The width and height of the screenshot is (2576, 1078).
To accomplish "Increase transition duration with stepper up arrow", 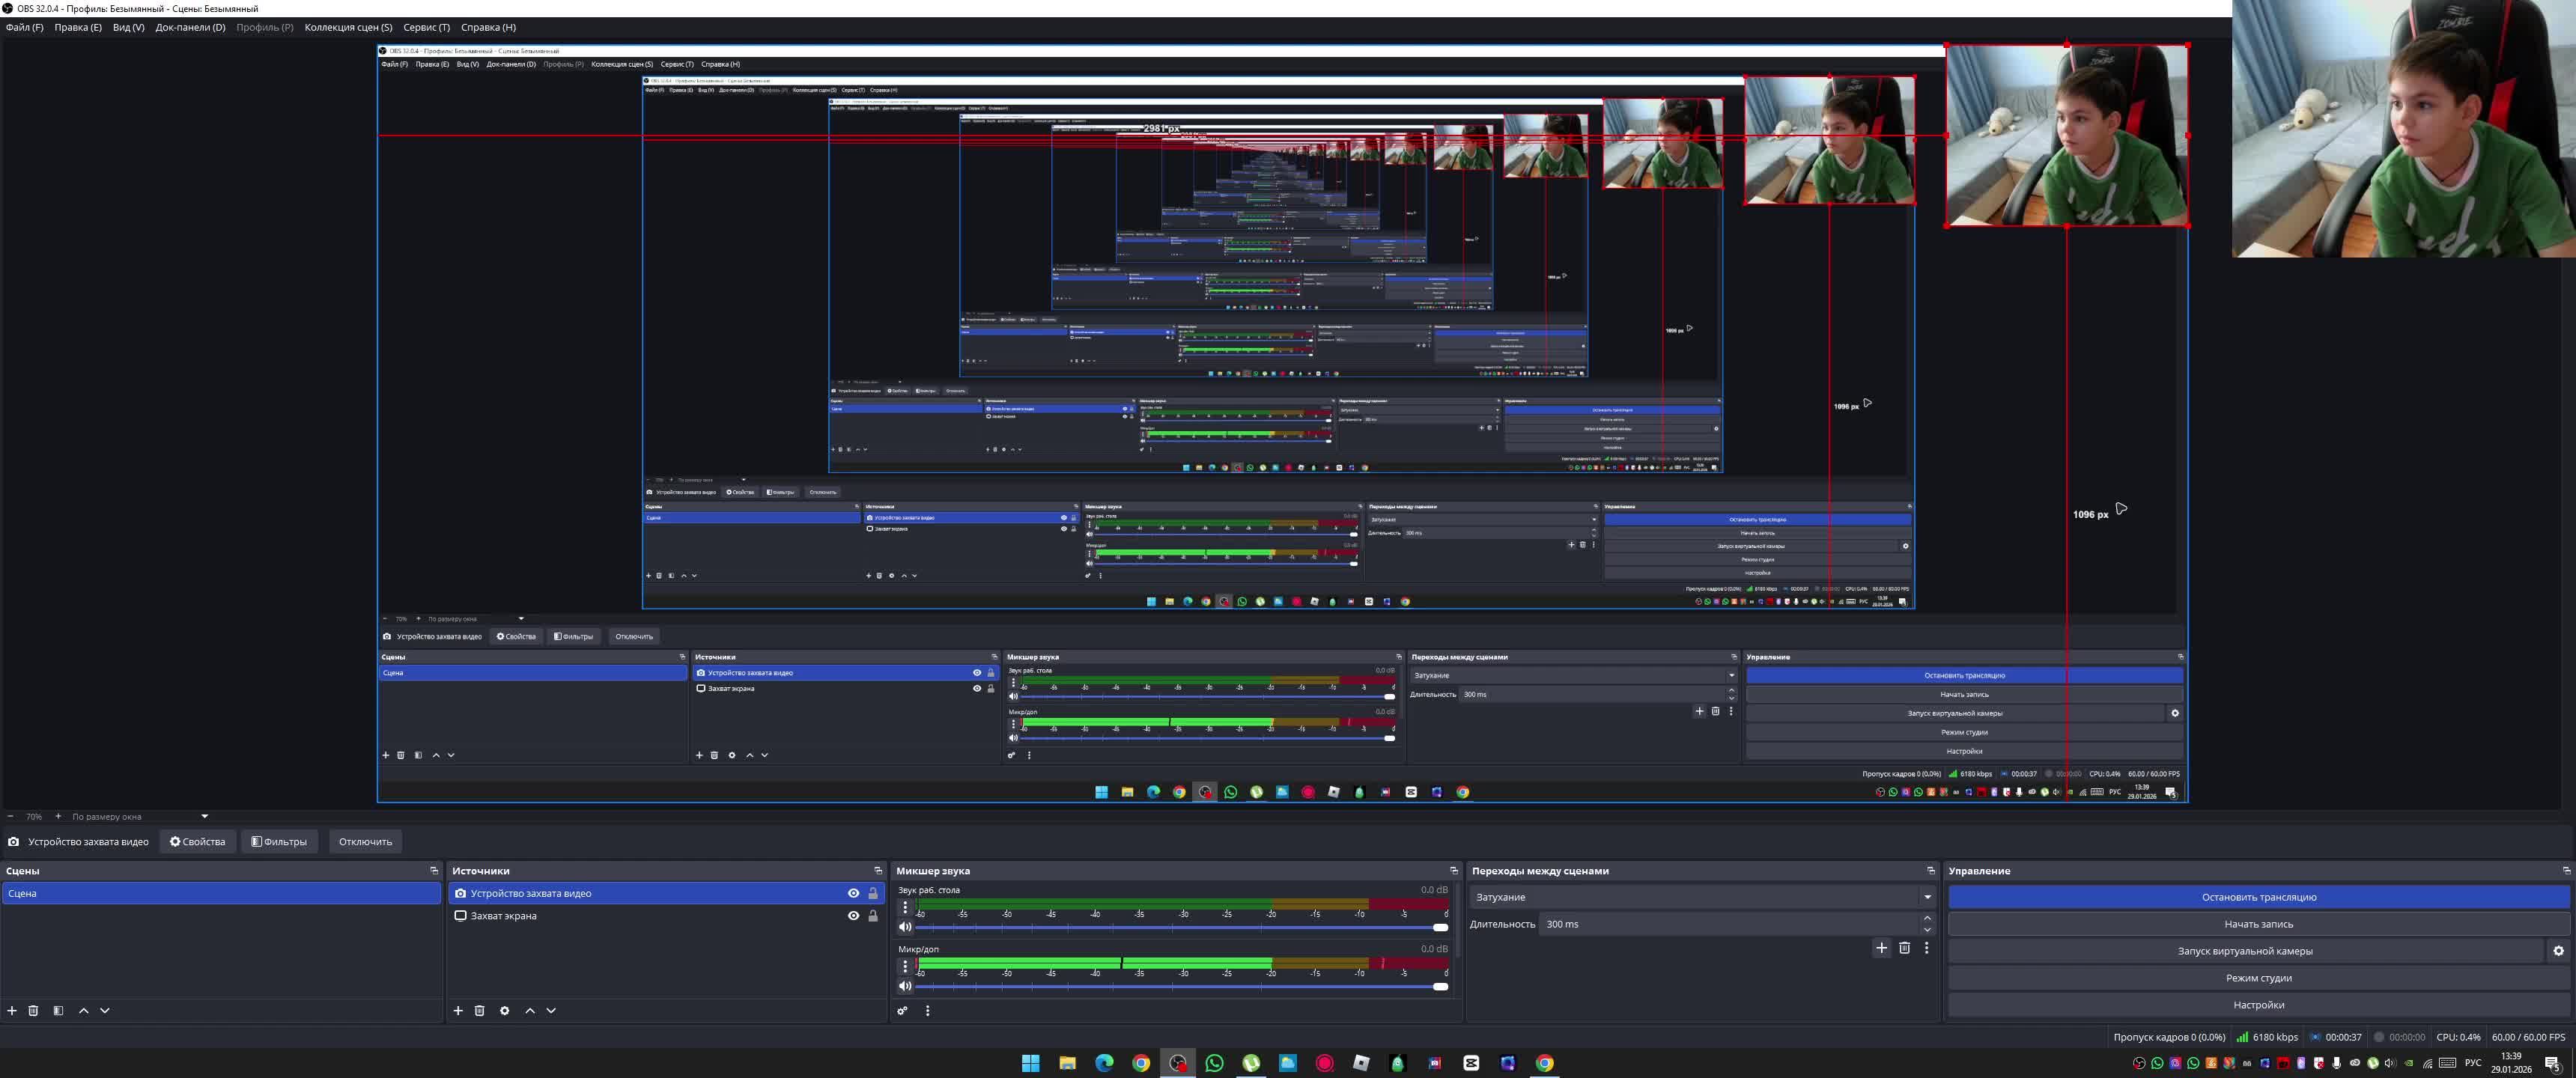I will (x=1927, y=918).
